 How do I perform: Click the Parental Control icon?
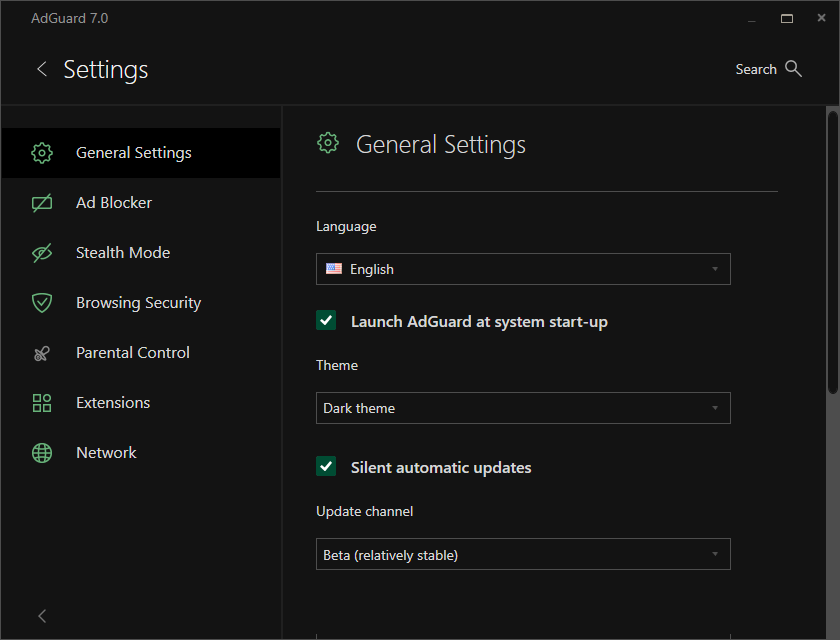tap(42, 353)
